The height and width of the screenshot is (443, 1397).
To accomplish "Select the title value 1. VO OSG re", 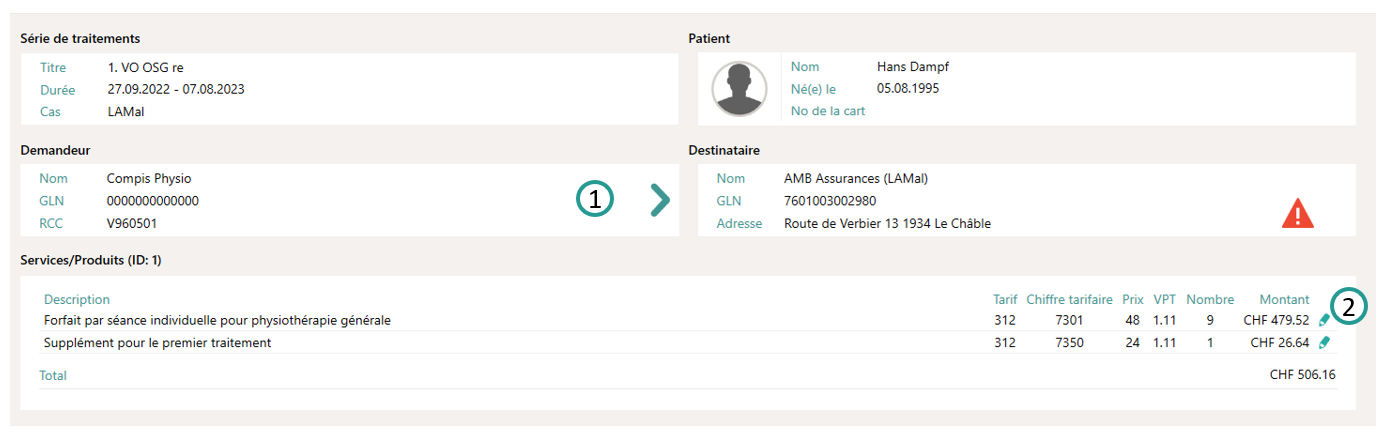I will click(x=145, y=68).
